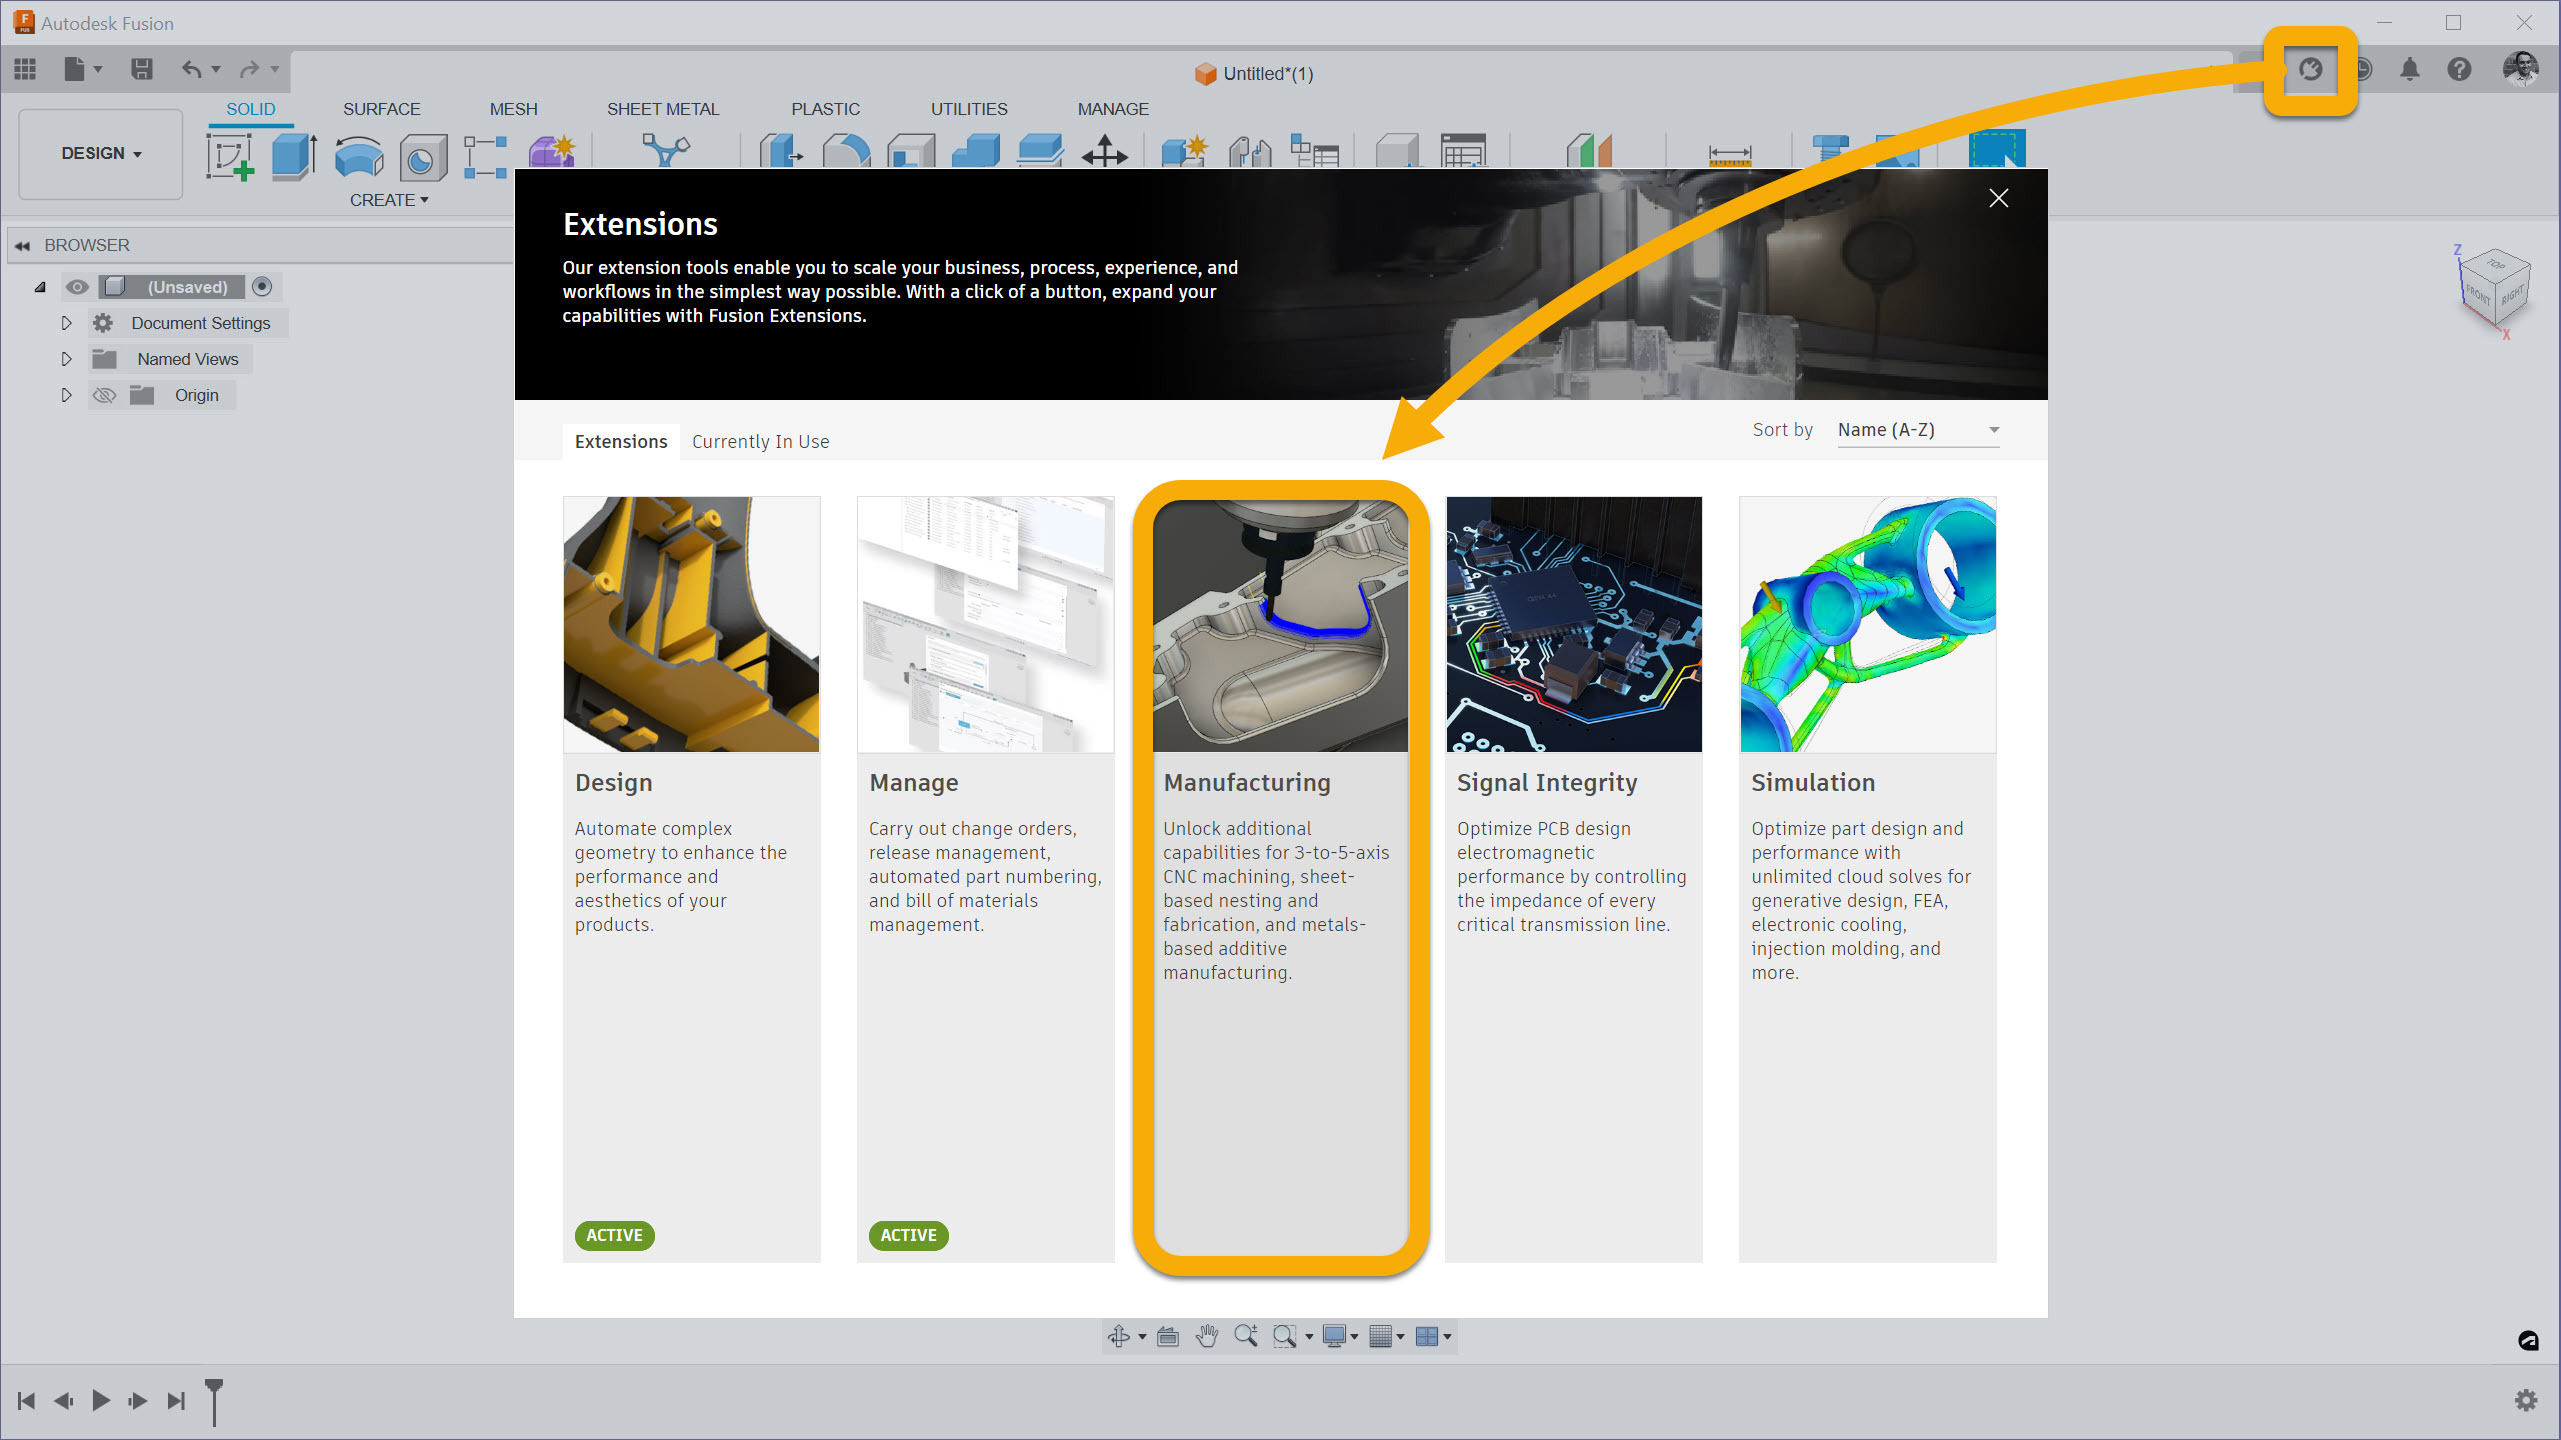Click the Create Sketch tool icon

230,158
